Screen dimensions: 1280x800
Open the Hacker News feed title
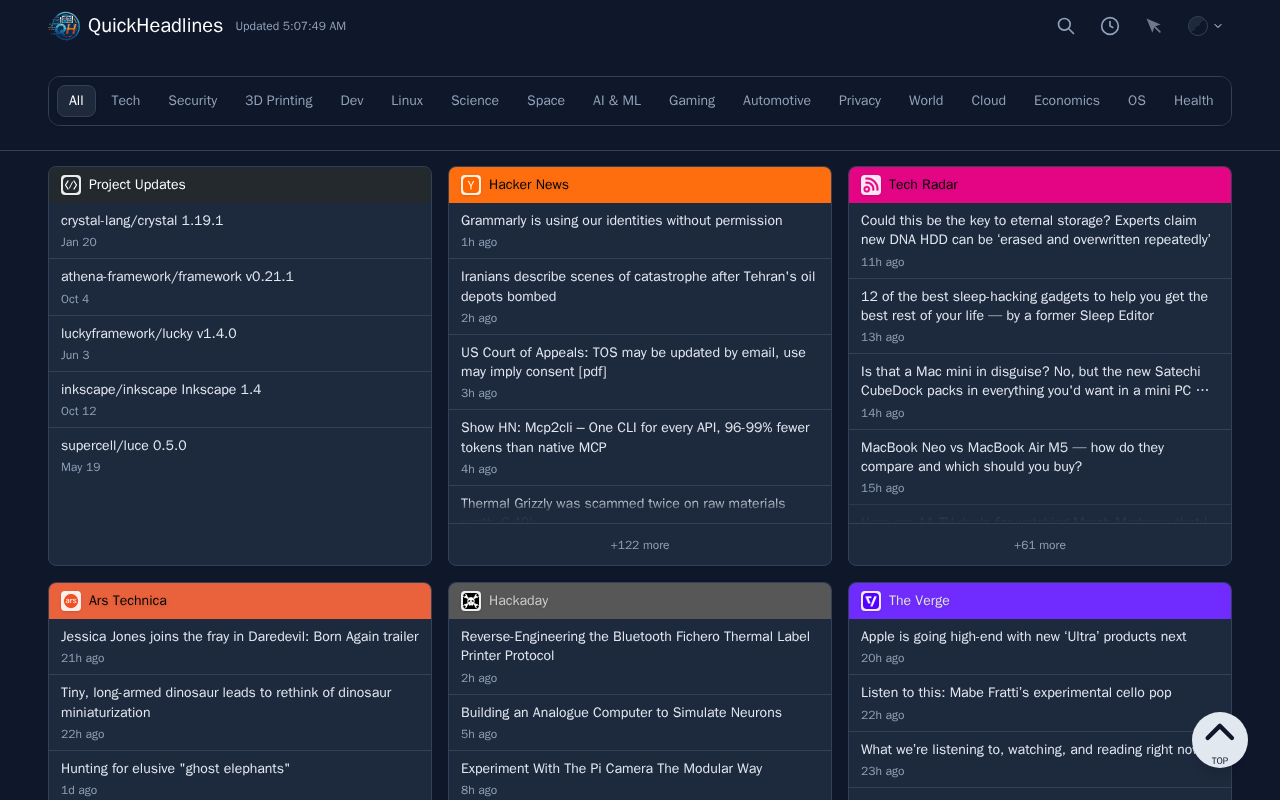coord(529,185)
